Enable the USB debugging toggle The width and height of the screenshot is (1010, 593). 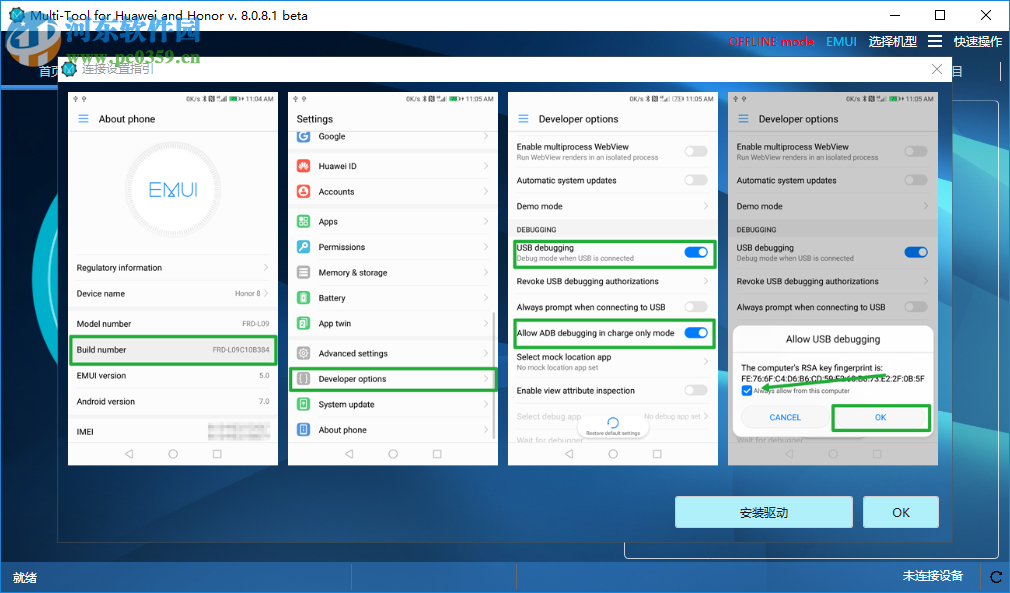pos(696,253)
